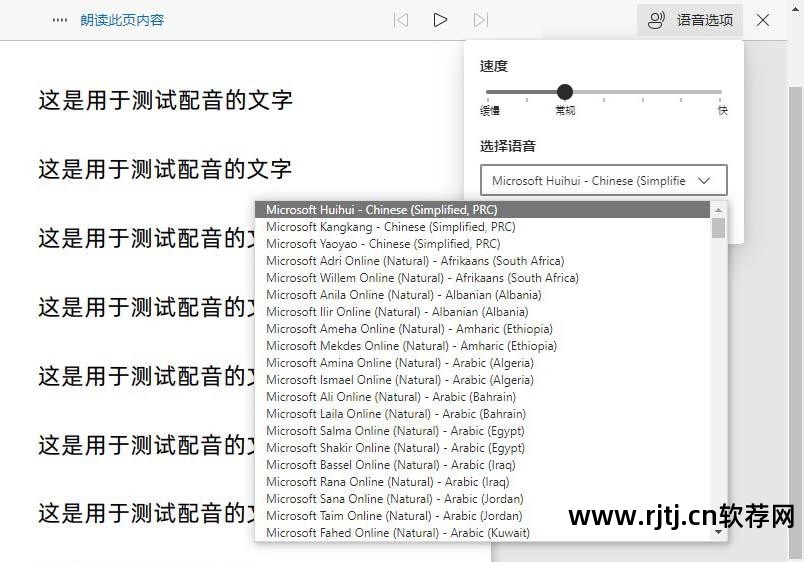Choose Microsoft Ismael Online Arabic (Algeria)
This screenshot has height=562, width=804.
pyautogui.click(x=482, y=379)
